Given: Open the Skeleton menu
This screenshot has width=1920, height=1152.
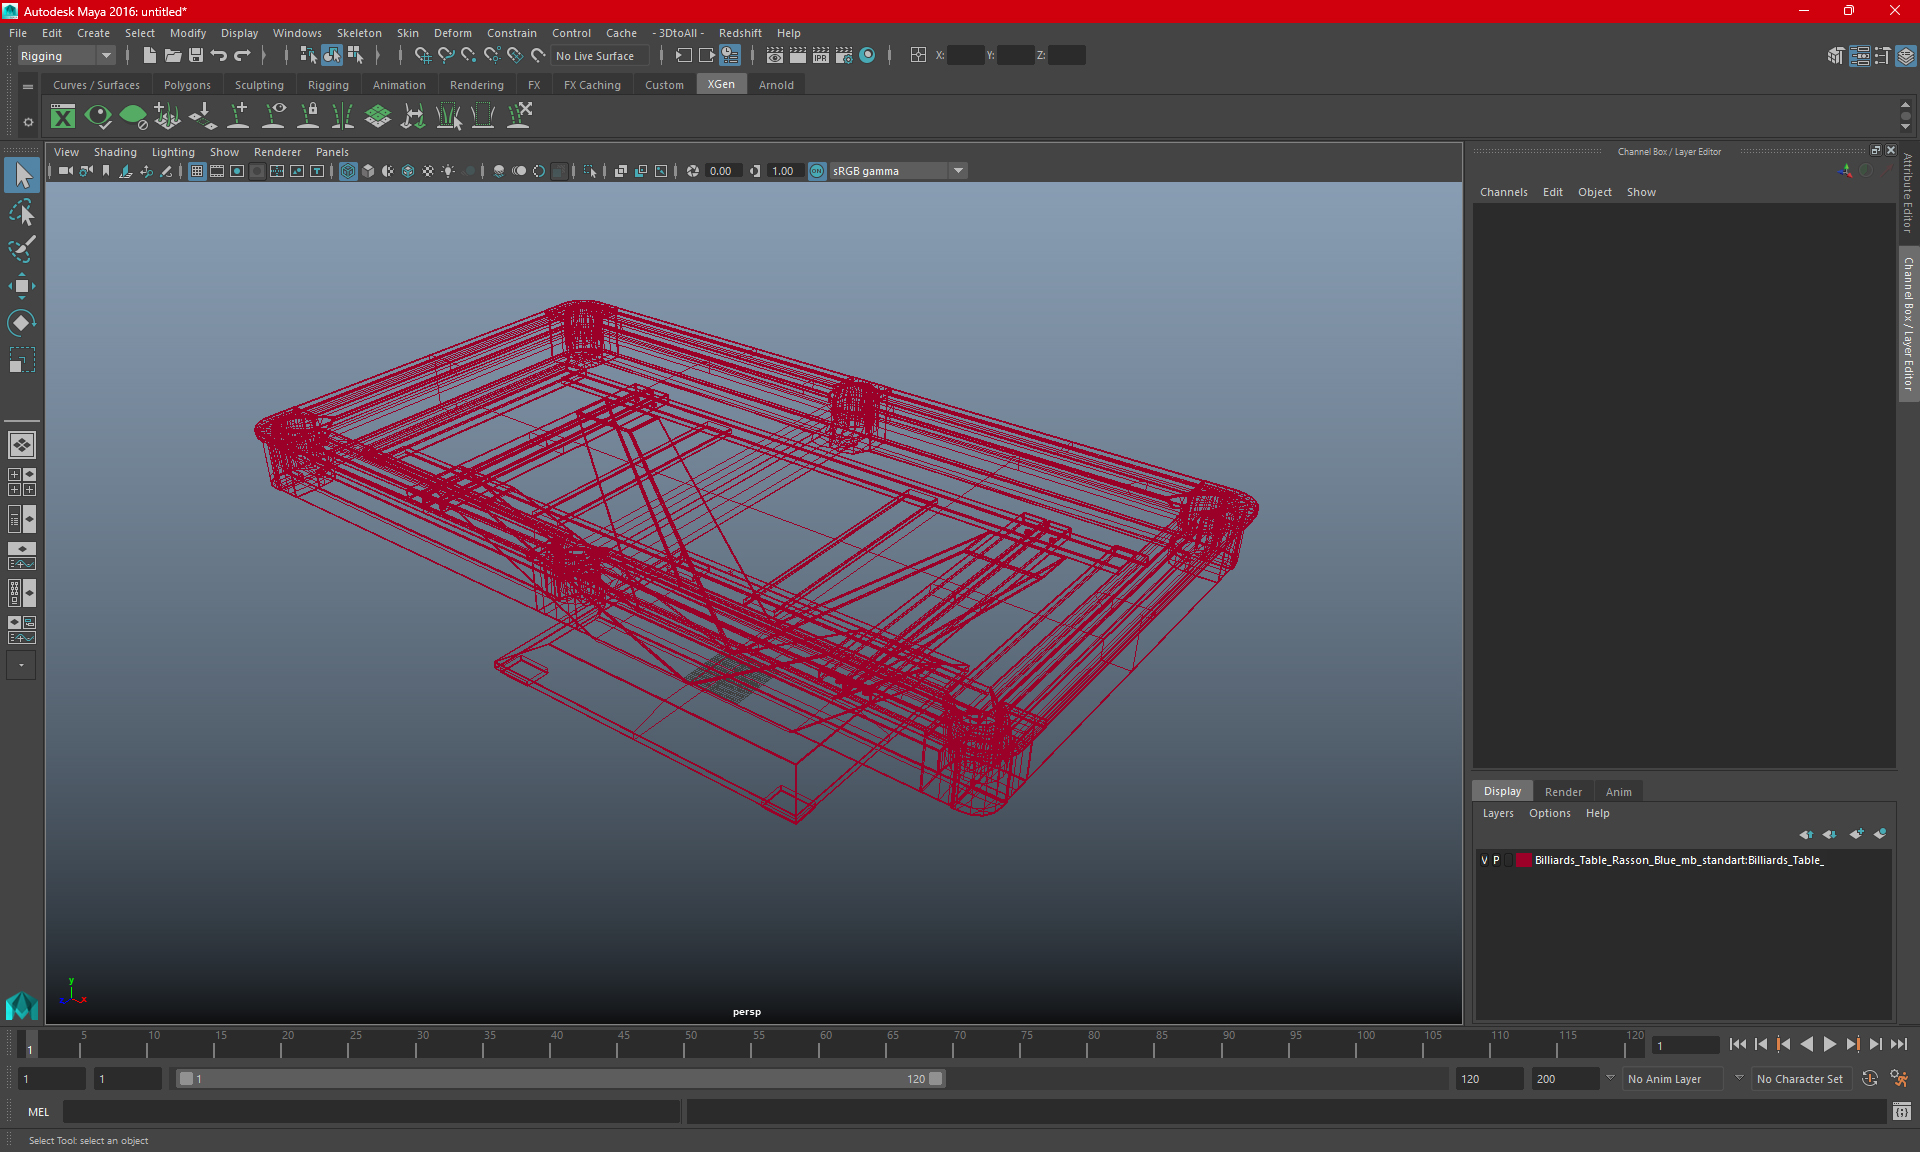Looking at the screenshot, I should point(359,33).
